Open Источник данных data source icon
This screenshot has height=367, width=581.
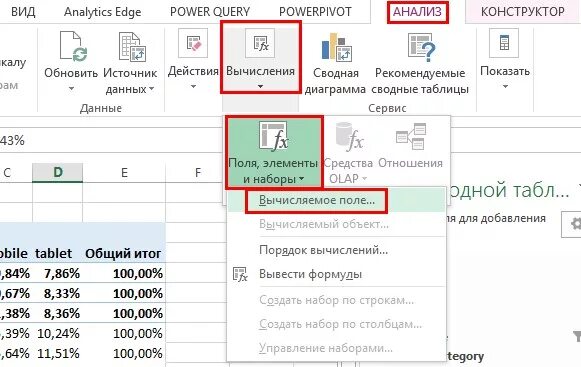132,47
